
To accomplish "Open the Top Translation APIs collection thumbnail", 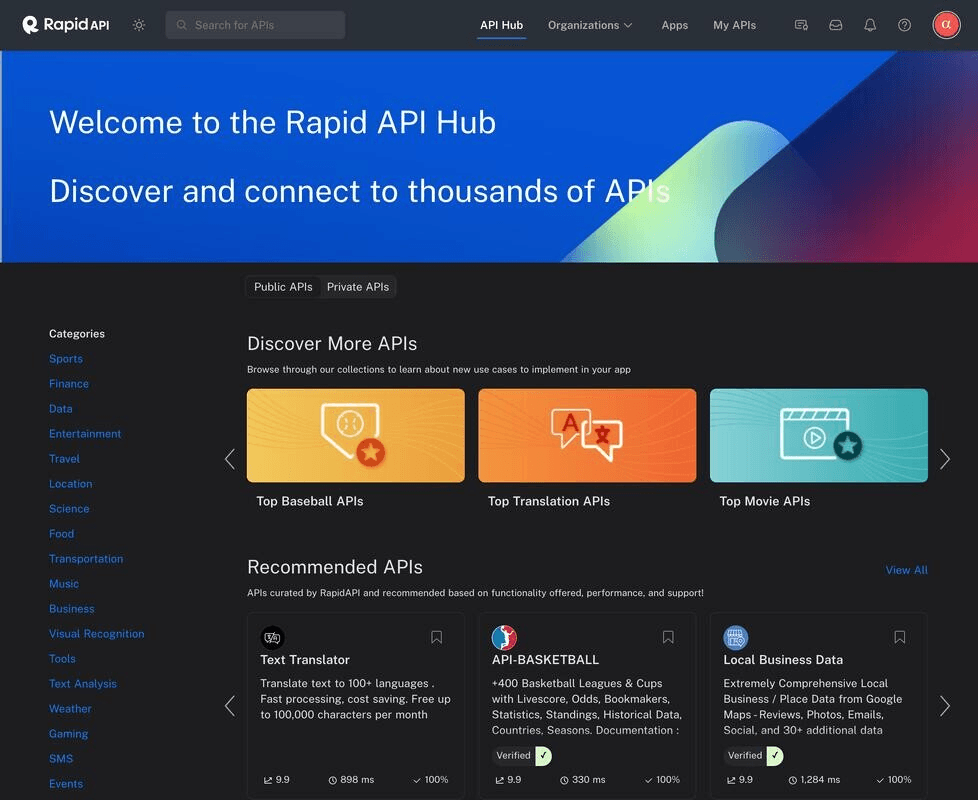I will [587, 436].
